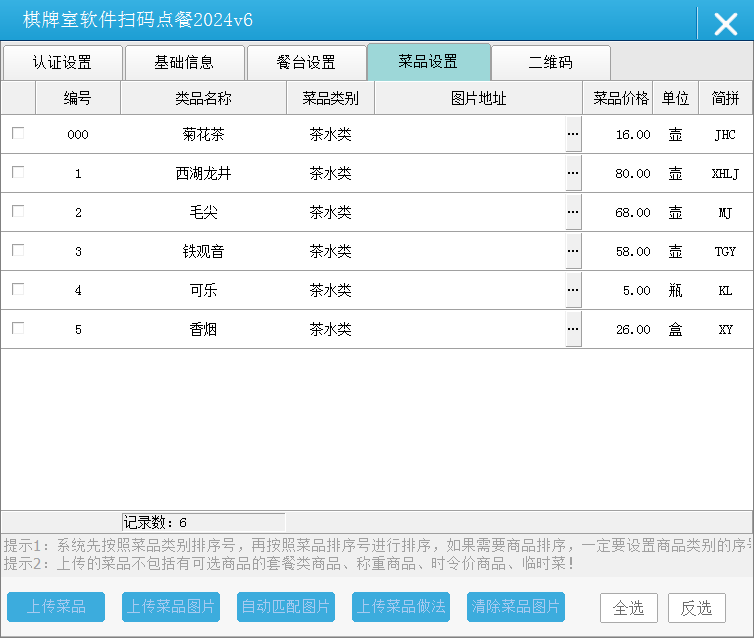
Task: Go to the 餐台设置 tab
Action: coord(306,62)
